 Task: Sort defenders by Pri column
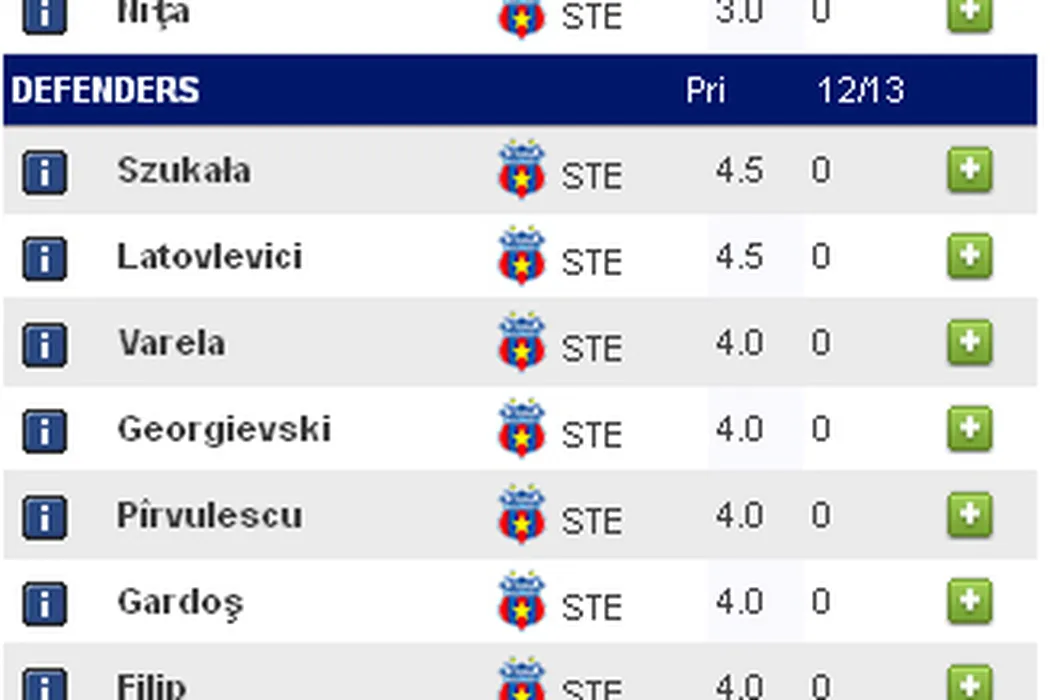click(705, 90)
